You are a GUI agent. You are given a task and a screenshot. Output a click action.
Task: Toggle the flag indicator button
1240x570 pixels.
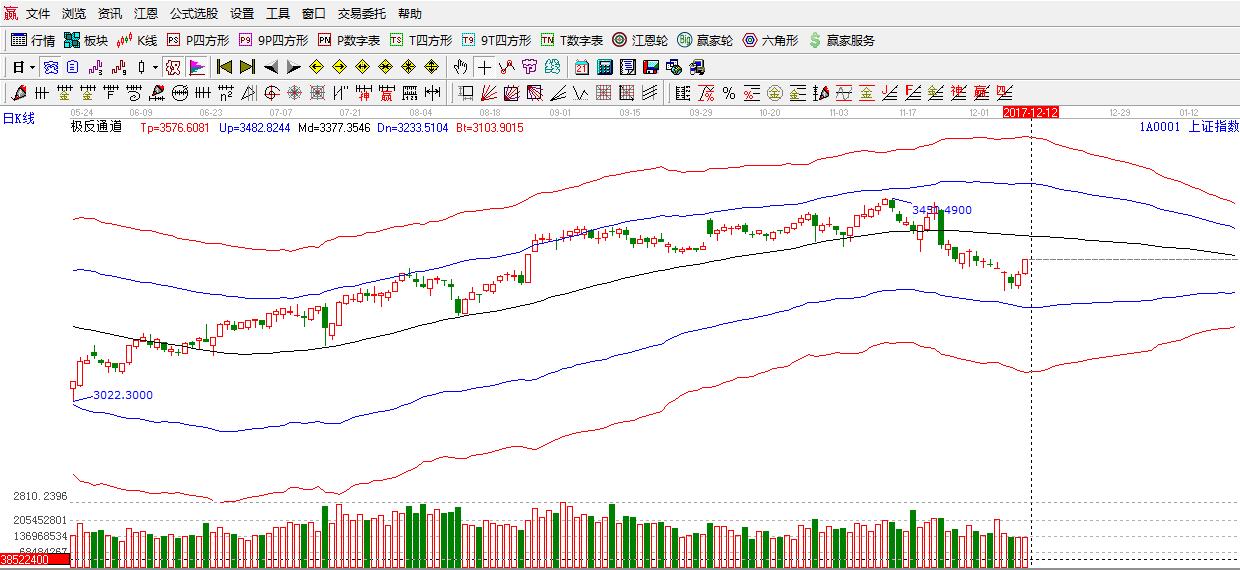[197, 68]
